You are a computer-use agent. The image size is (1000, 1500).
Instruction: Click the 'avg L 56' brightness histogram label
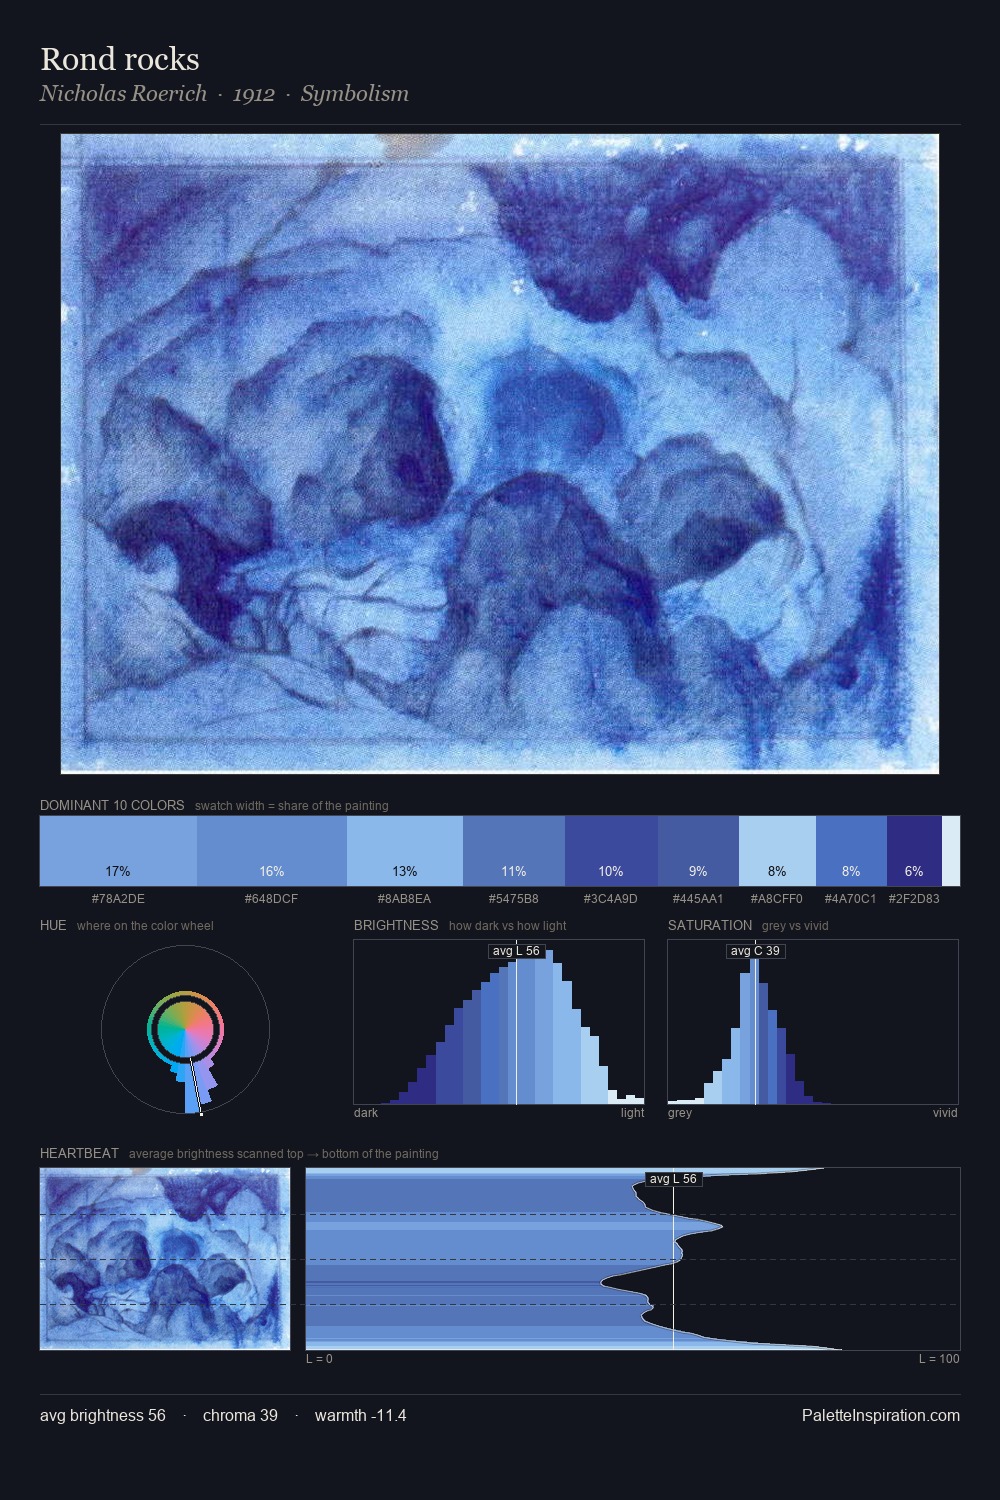click(516, 951)
